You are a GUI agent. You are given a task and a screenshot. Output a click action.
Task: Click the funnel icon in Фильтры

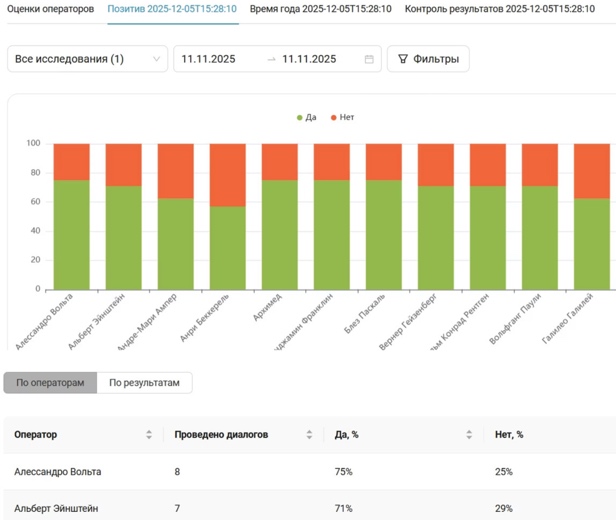(403, 59)
